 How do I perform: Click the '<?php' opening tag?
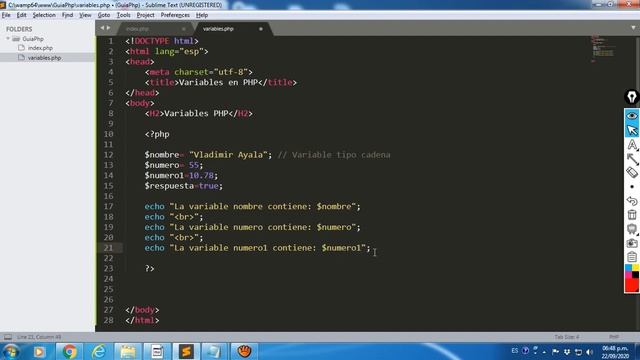157,134
